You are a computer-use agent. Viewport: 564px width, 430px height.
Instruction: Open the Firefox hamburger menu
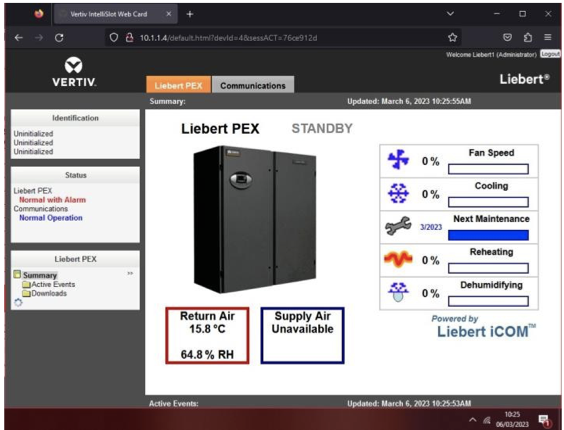point(548,37)
